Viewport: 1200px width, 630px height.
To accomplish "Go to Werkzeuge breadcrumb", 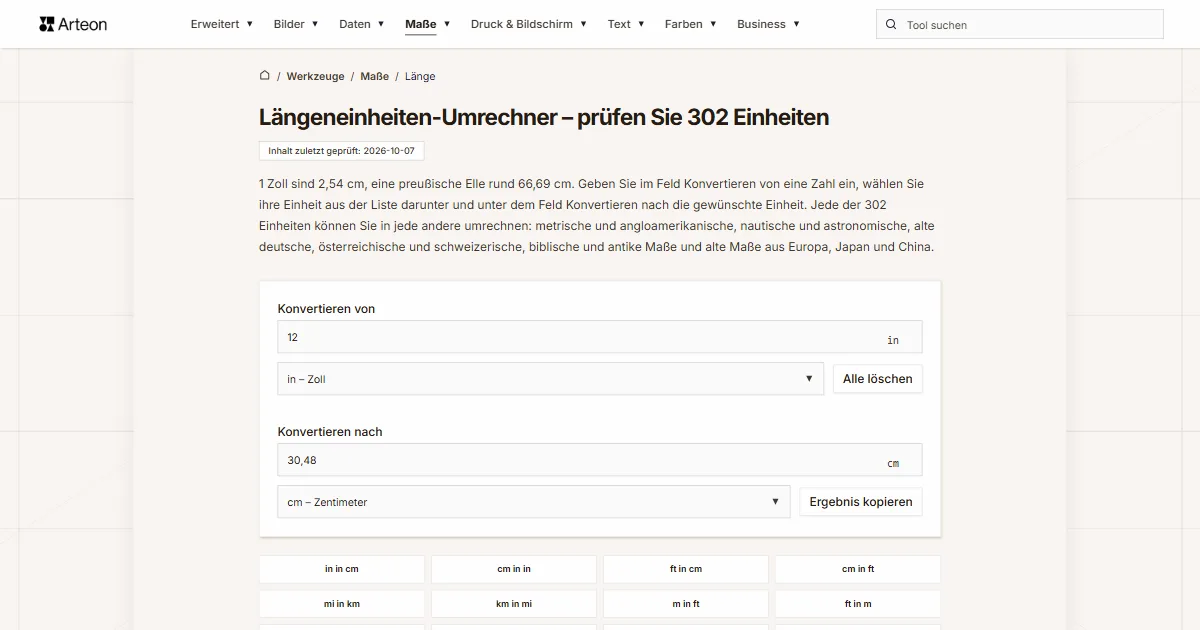I will pos(315,76).
